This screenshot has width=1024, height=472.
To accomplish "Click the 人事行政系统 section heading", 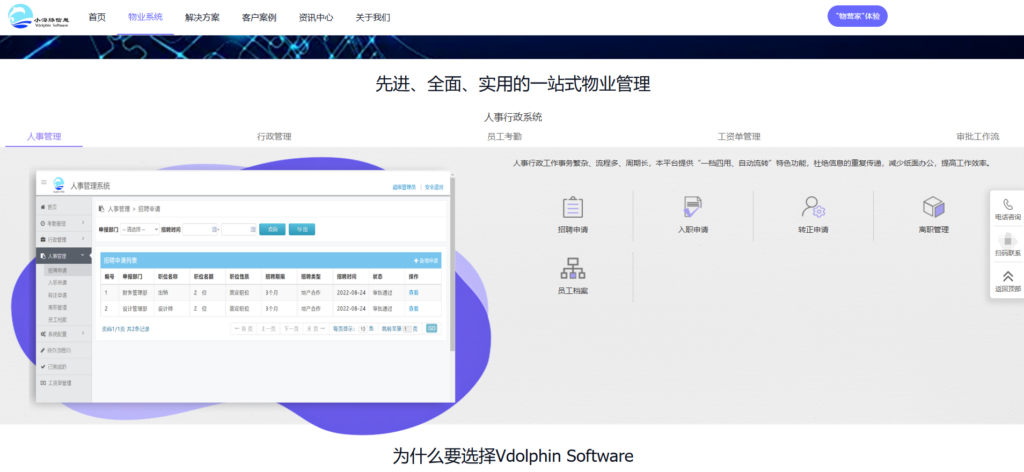I will (513, 118).
